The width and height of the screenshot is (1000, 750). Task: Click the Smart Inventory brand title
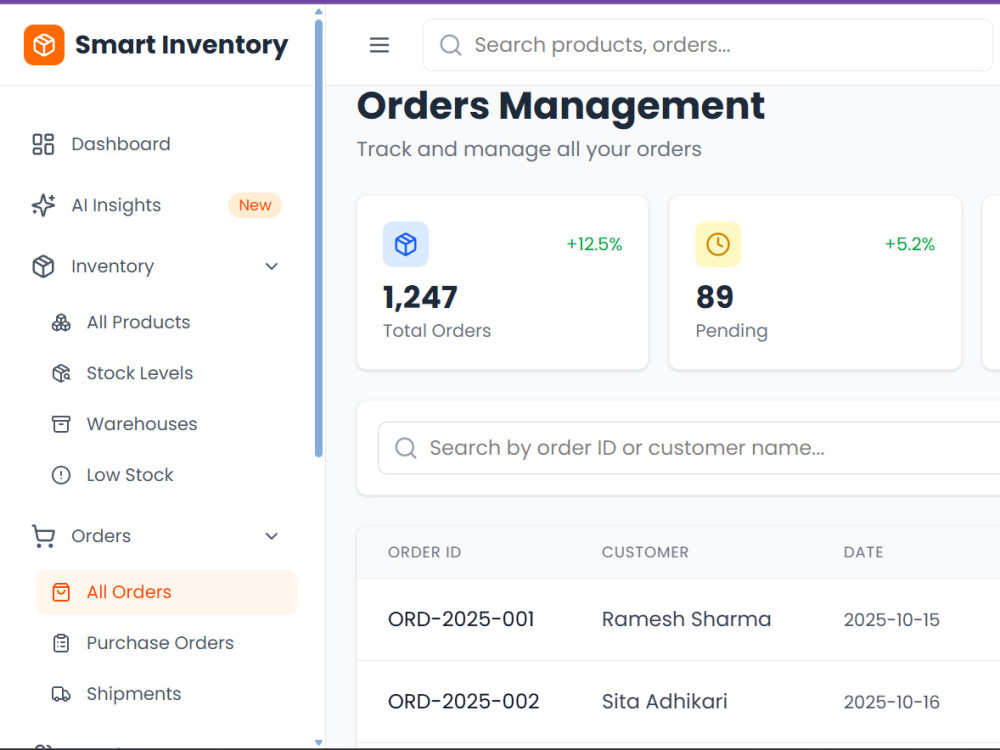tap(182, 45)
